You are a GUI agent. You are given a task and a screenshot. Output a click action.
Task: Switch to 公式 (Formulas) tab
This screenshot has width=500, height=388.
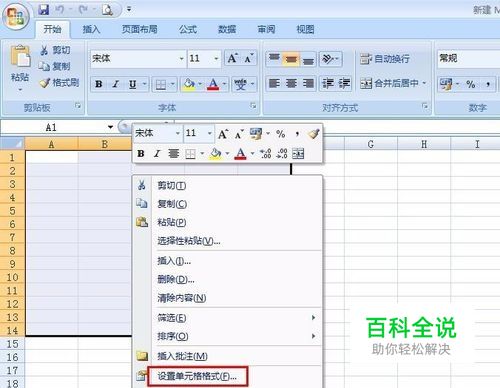[x=188, y=29]
